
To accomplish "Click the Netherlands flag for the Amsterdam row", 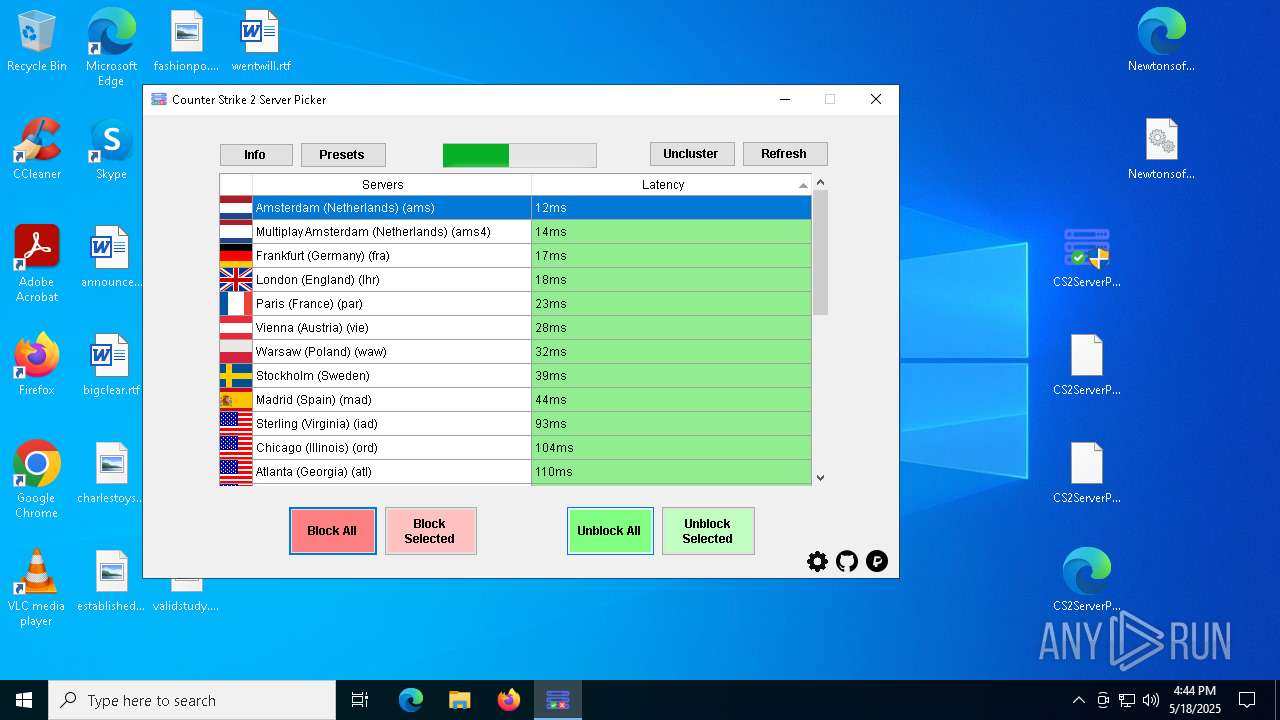I will [236, 208].
